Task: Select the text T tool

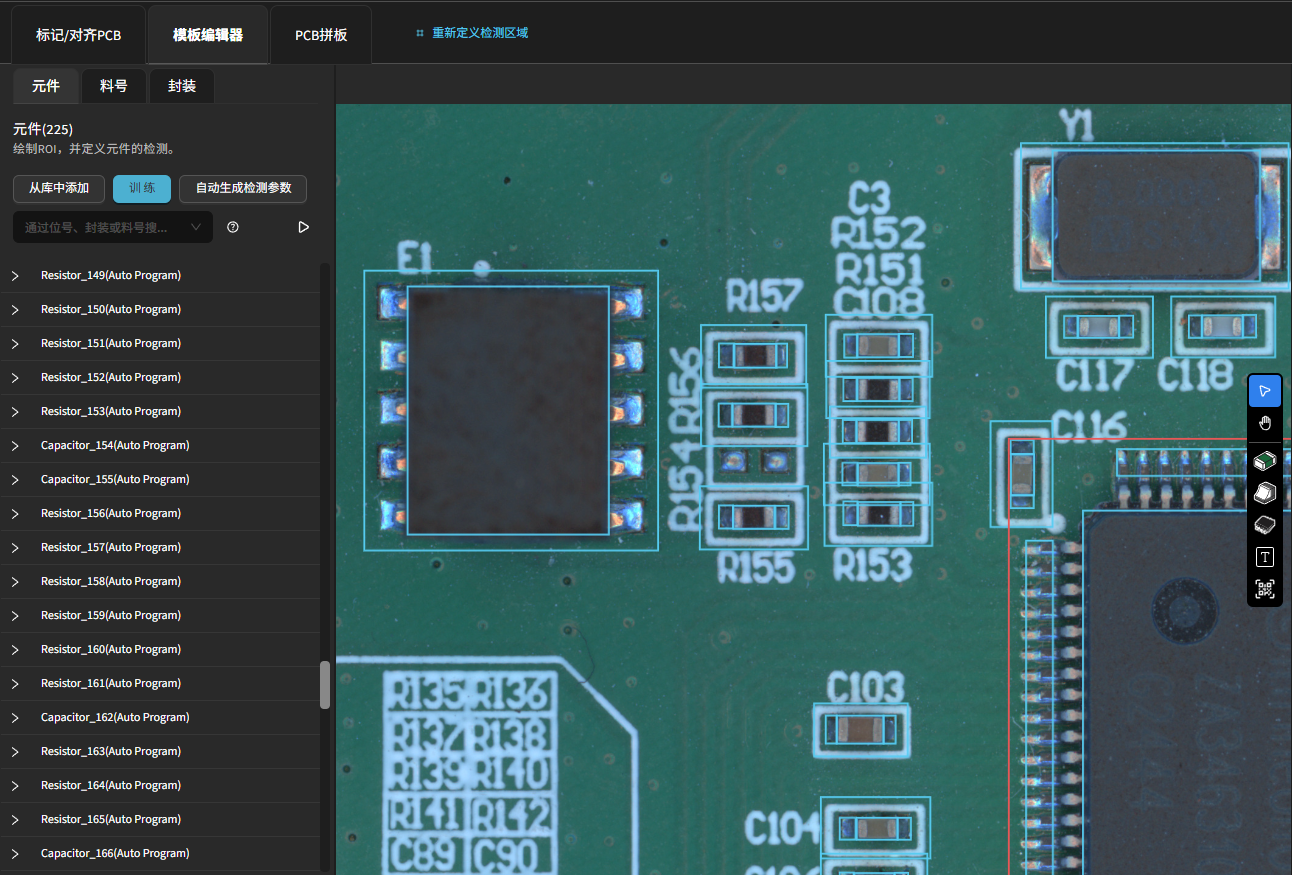Action: pos(1265,557)
